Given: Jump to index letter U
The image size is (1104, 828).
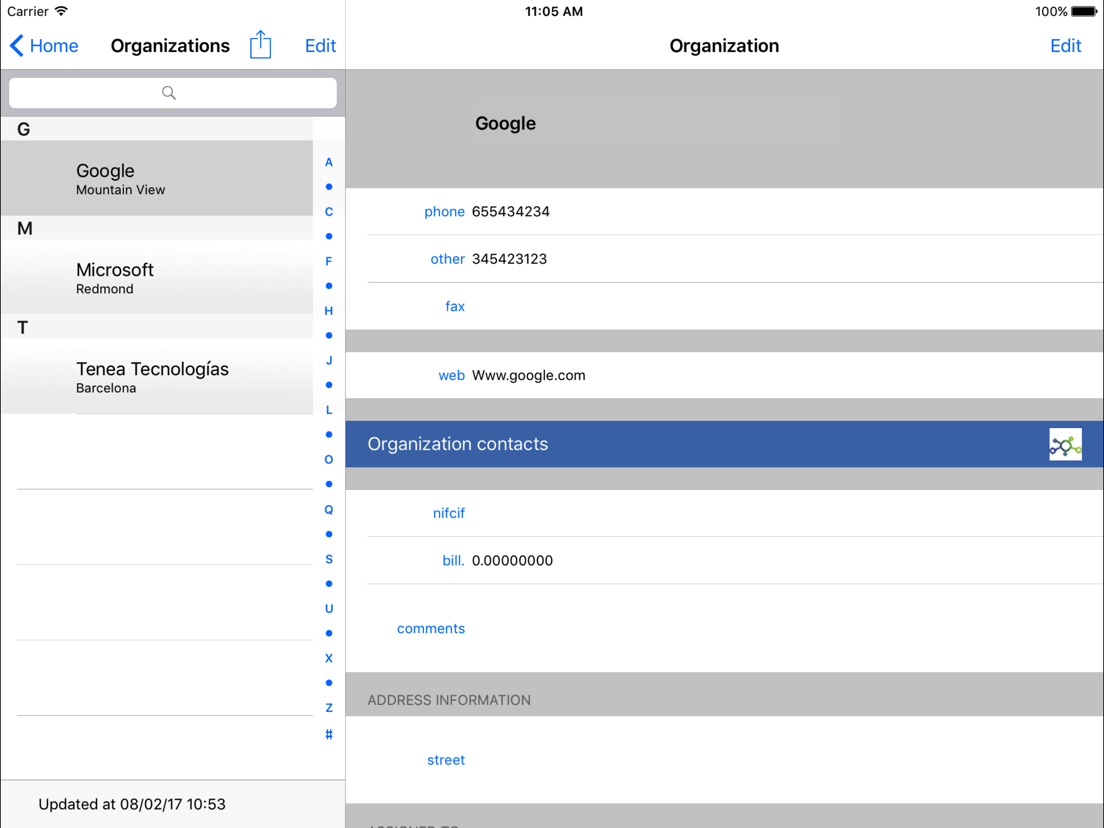Looking at the screenshot, I should pyautogui.click(x=329, y=608).
